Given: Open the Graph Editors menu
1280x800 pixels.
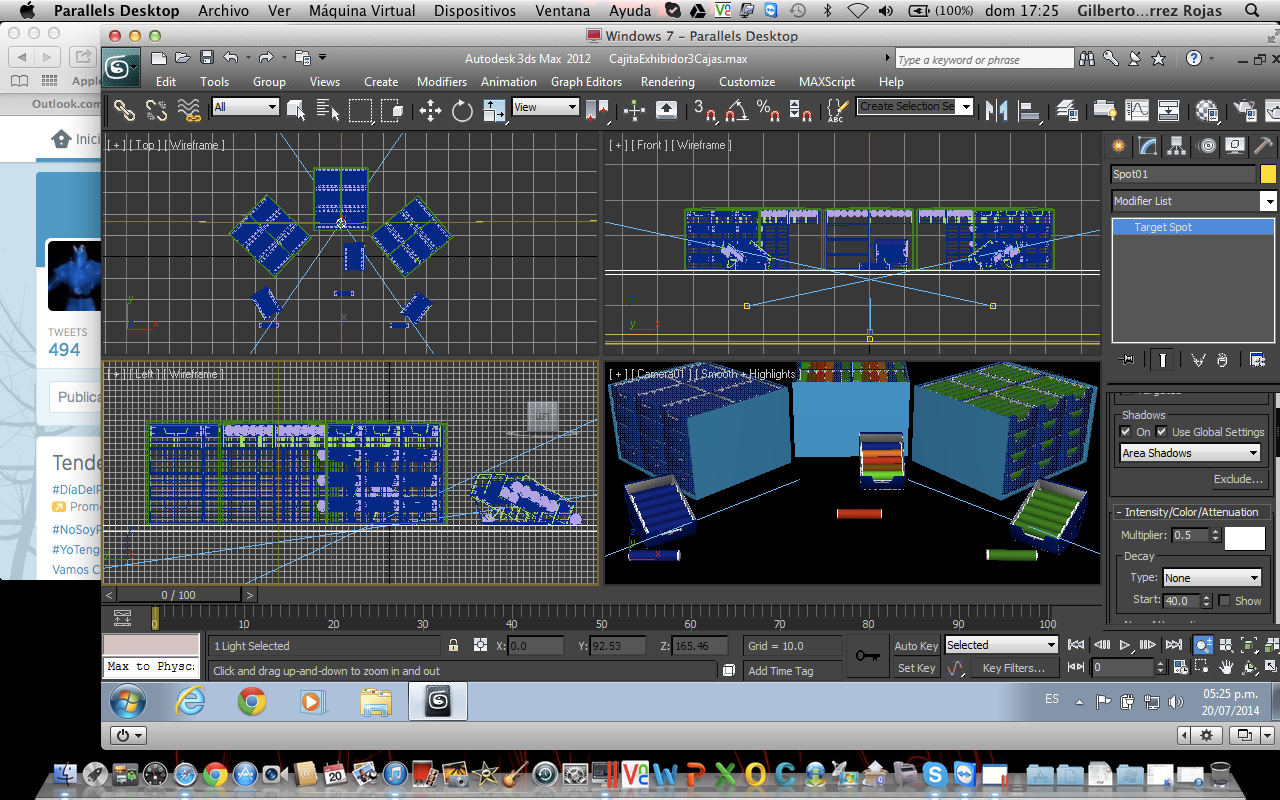Looking at the screenshot, I should 586,82.
